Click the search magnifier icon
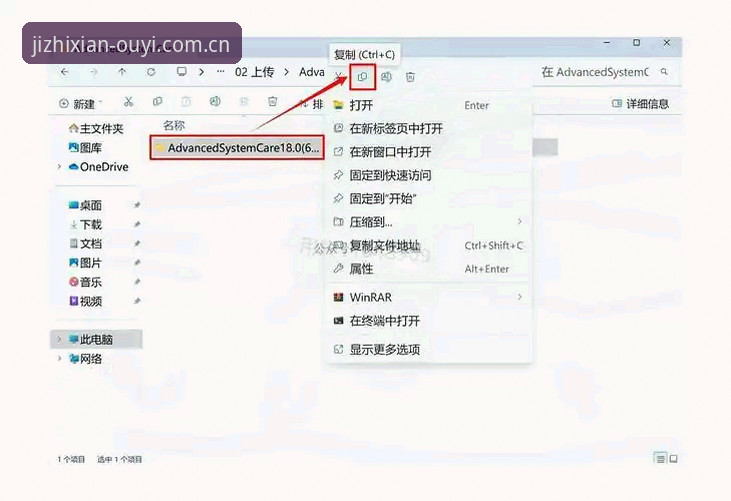This screenshot has width=731, height=501. 664,72
